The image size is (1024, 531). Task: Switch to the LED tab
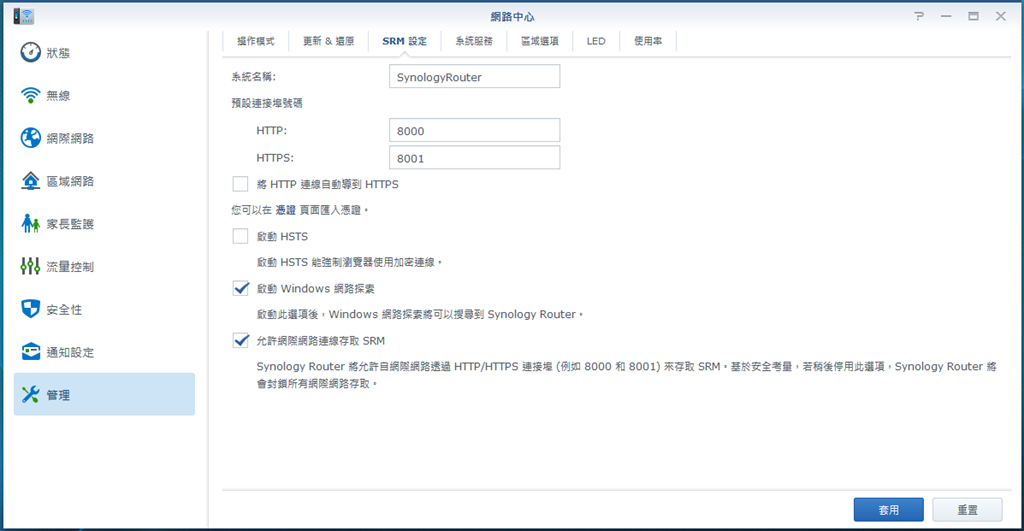(596, 41)
